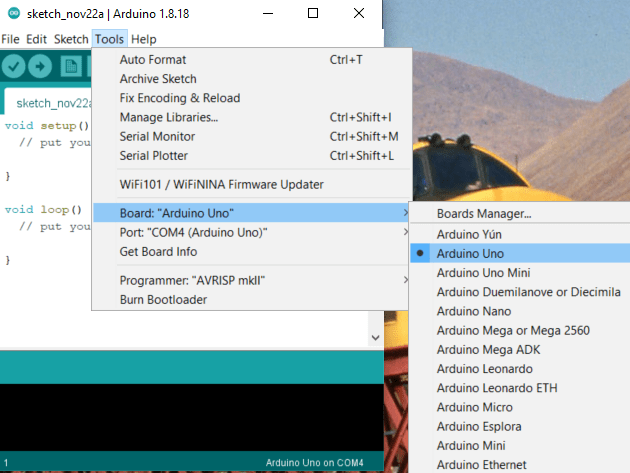Close the Arduino IDE window
Image resolution: width=630 pixels, height=473 pixels.
click(x=359, y=14)
